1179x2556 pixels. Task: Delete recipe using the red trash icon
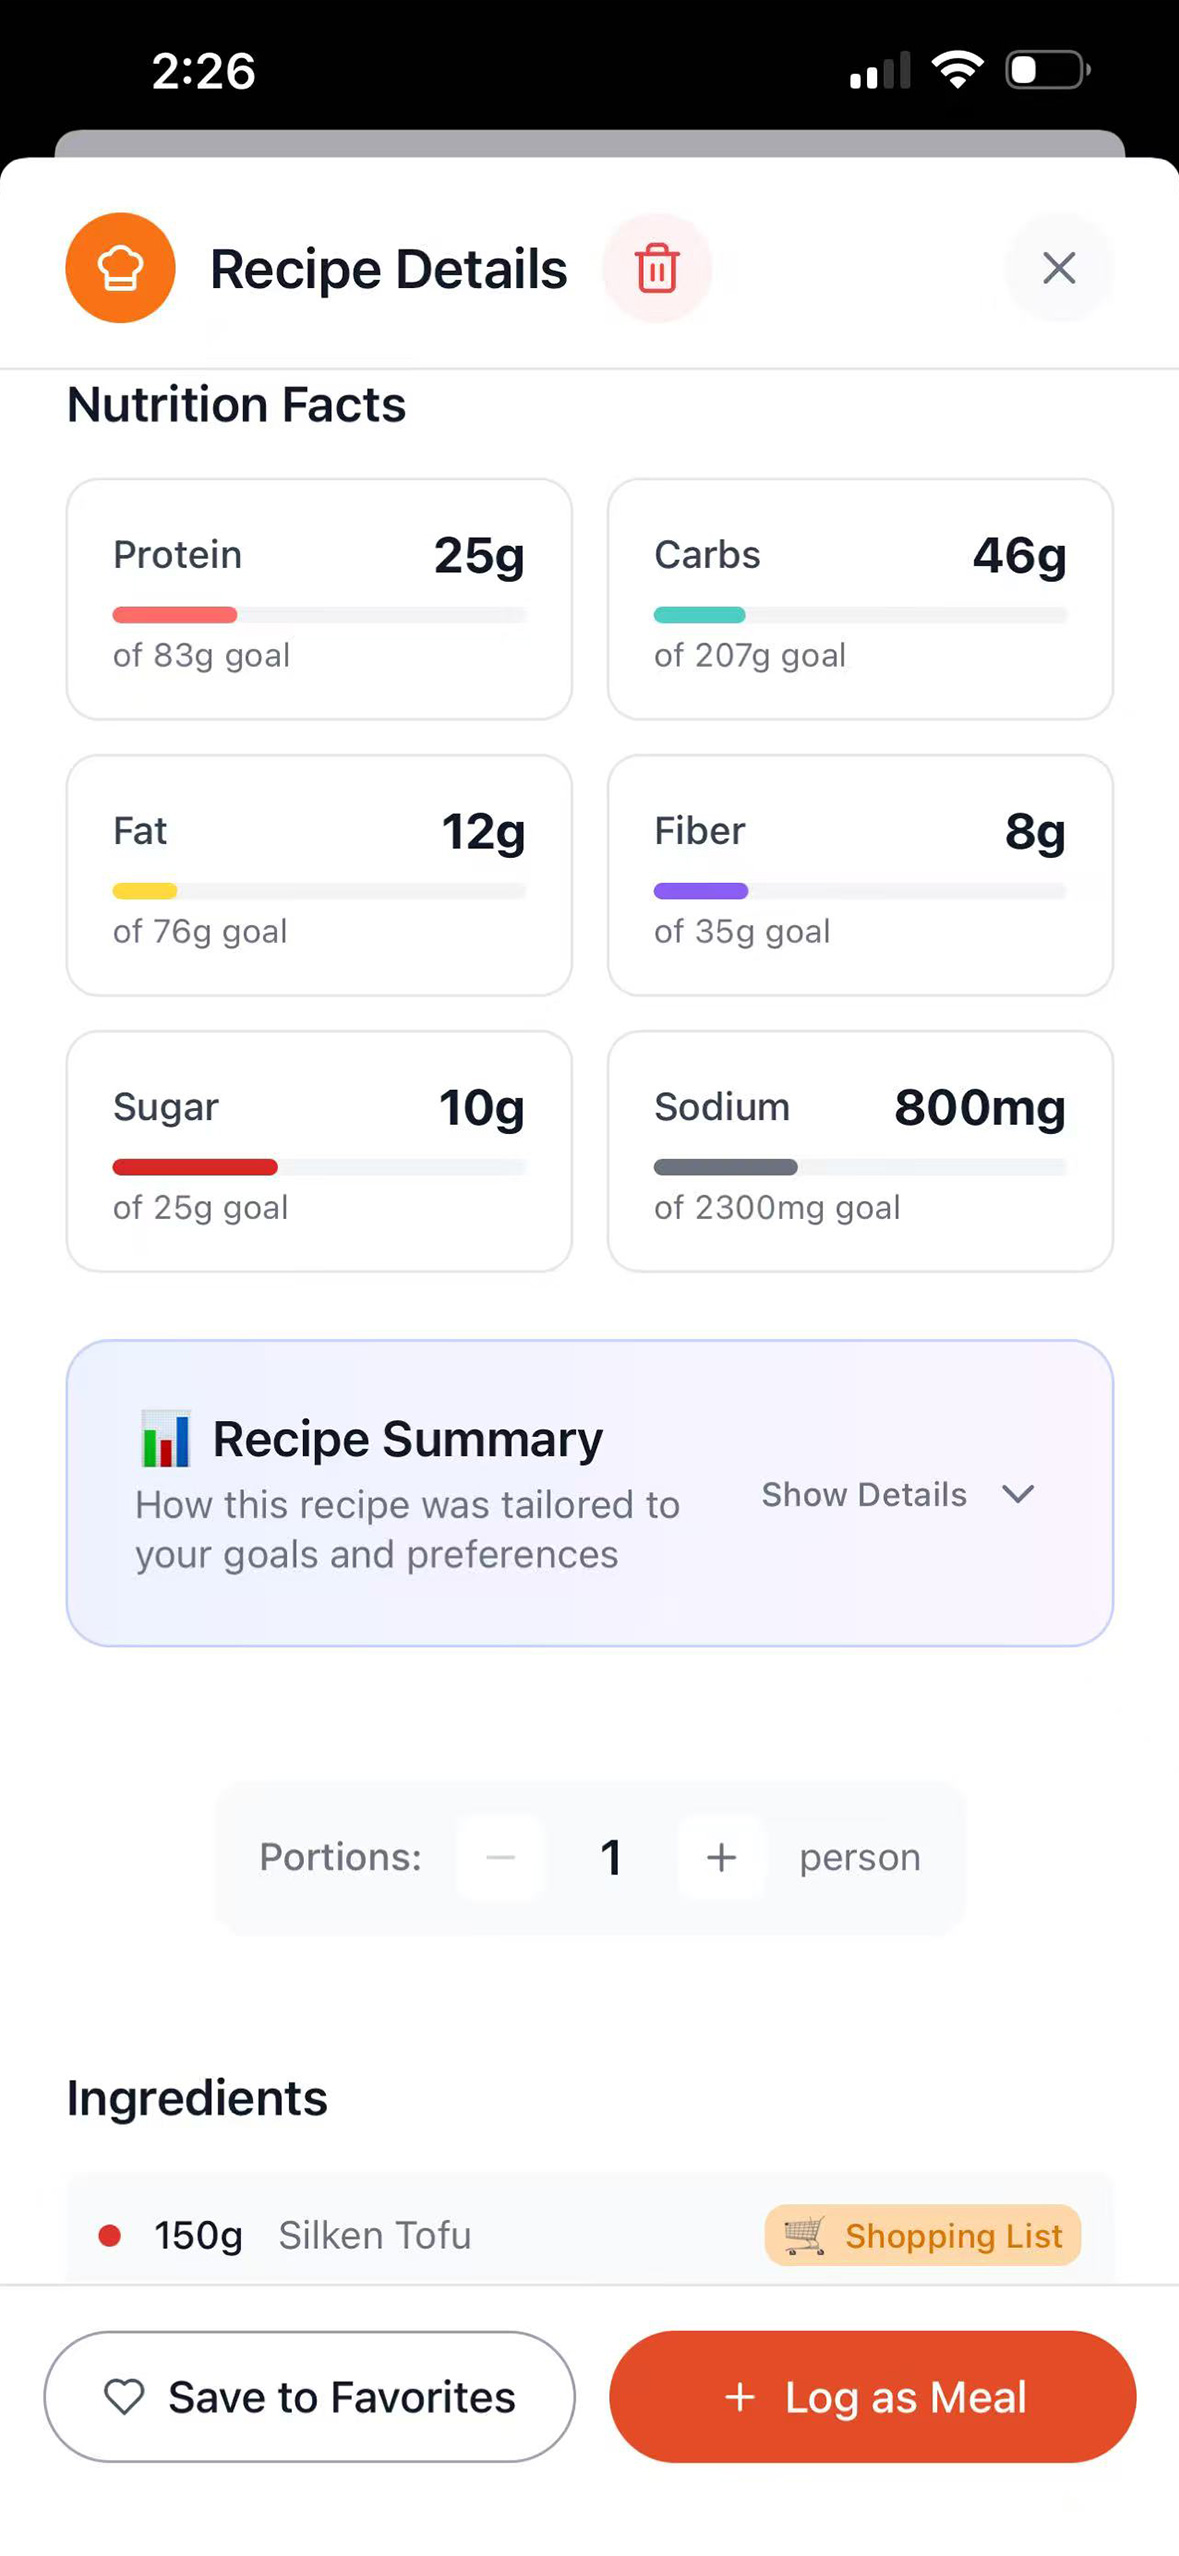656,268
